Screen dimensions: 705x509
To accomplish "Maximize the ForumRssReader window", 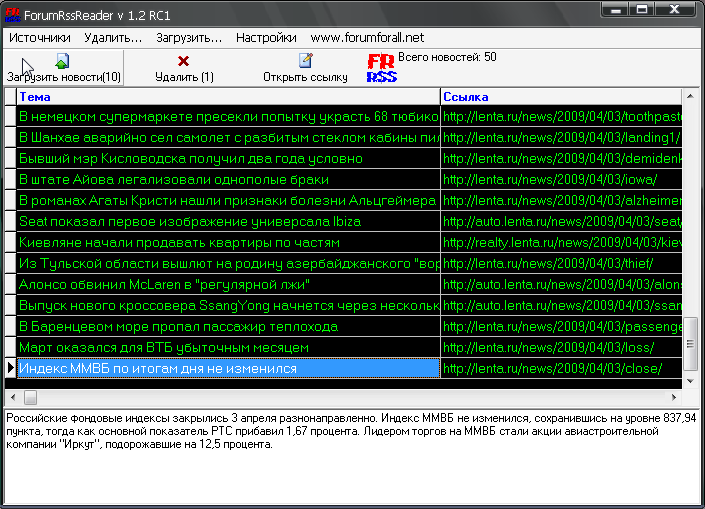I will [642, 9].
